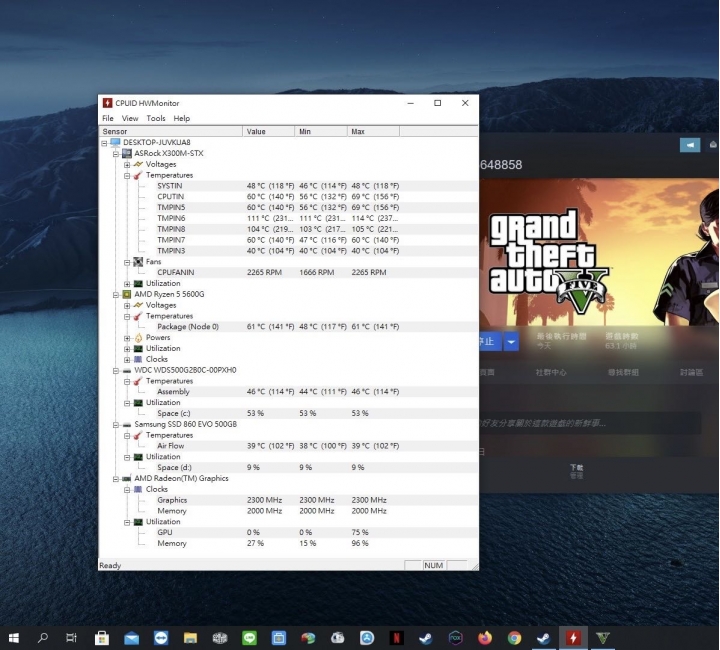The width and height of the screenshot is (720, 650).
Task: Open the Mail app from taskbar
Action: [x=131, y=638]
